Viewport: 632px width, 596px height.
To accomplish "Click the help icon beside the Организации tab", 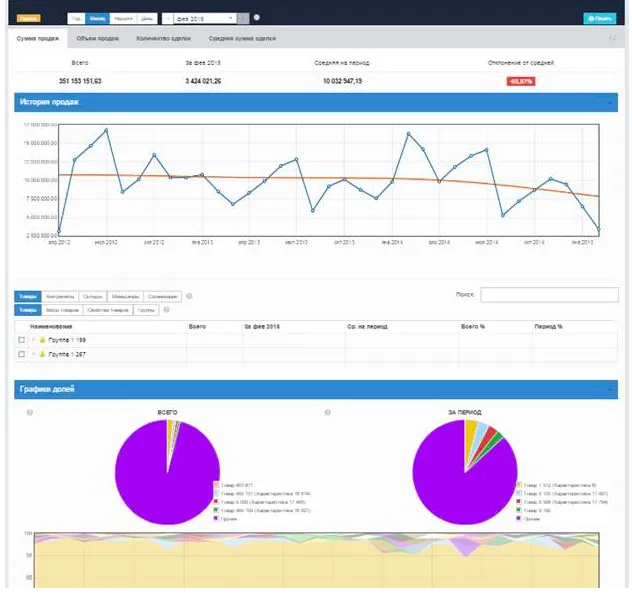I will pos(190,297).
